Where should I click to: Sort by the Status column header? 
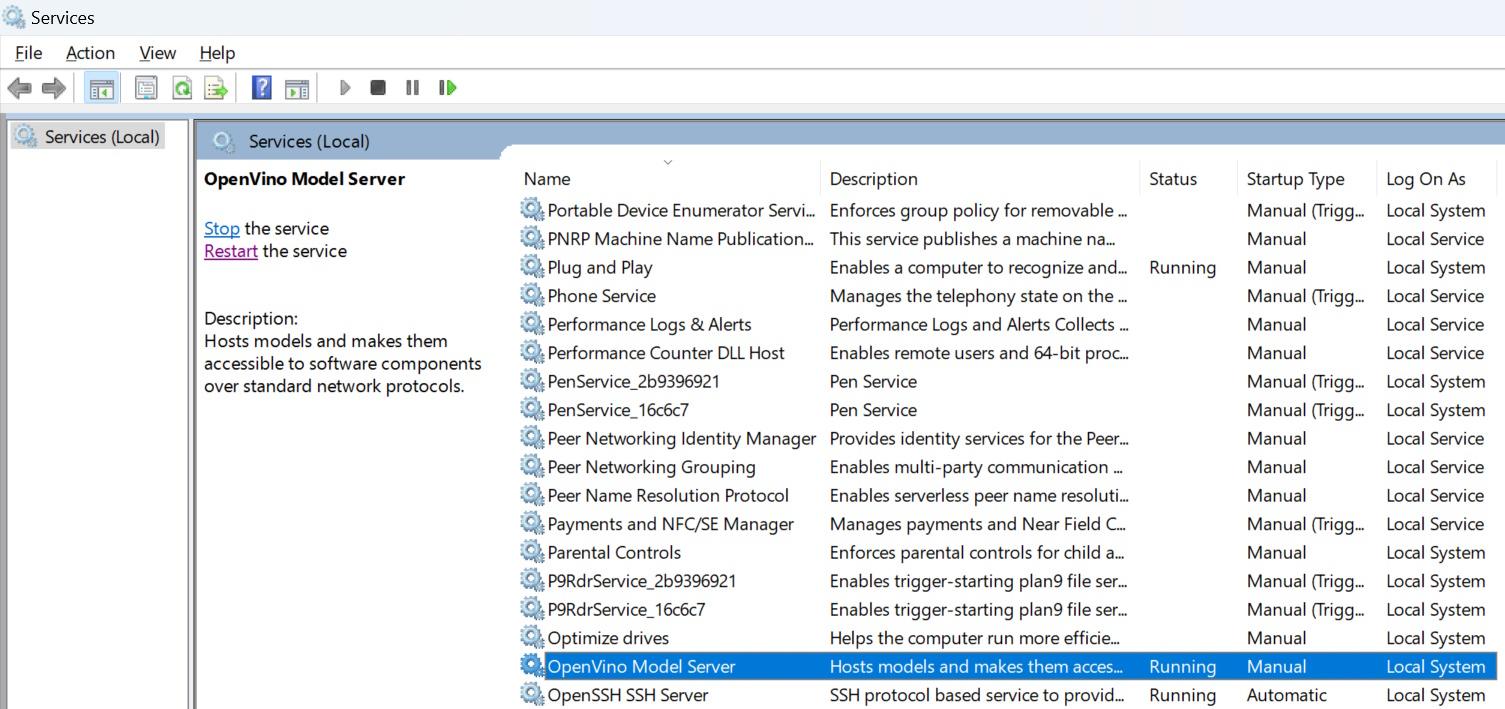click(1172, 179)
